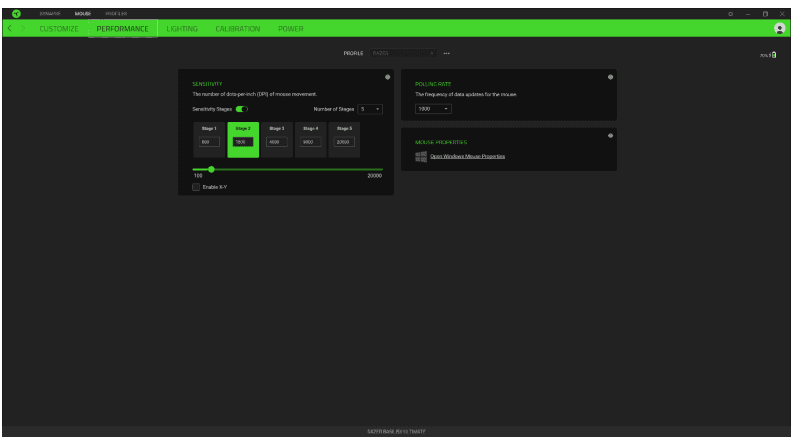Switch to the Customize tab

(59, 29)
